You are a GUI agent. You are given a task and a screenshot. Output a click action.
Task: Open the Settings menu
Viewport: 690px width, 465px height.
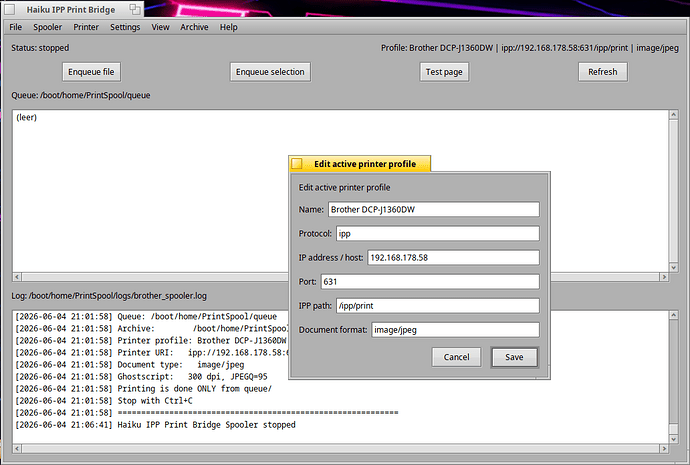(125, 27)
